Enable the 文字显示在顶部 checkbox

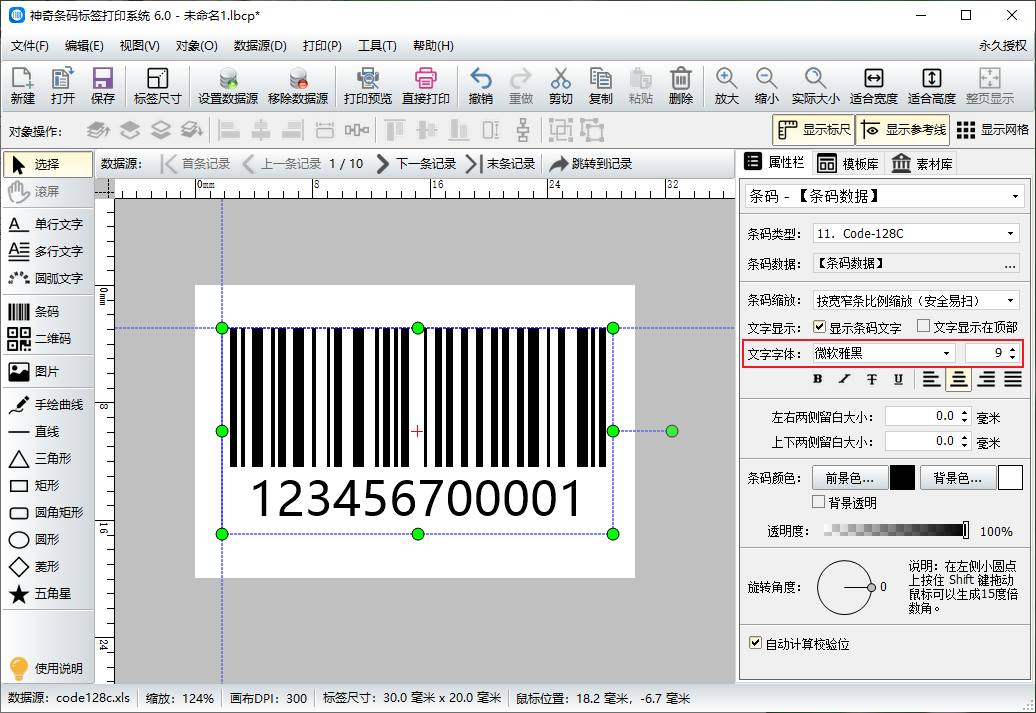(924, 326)
